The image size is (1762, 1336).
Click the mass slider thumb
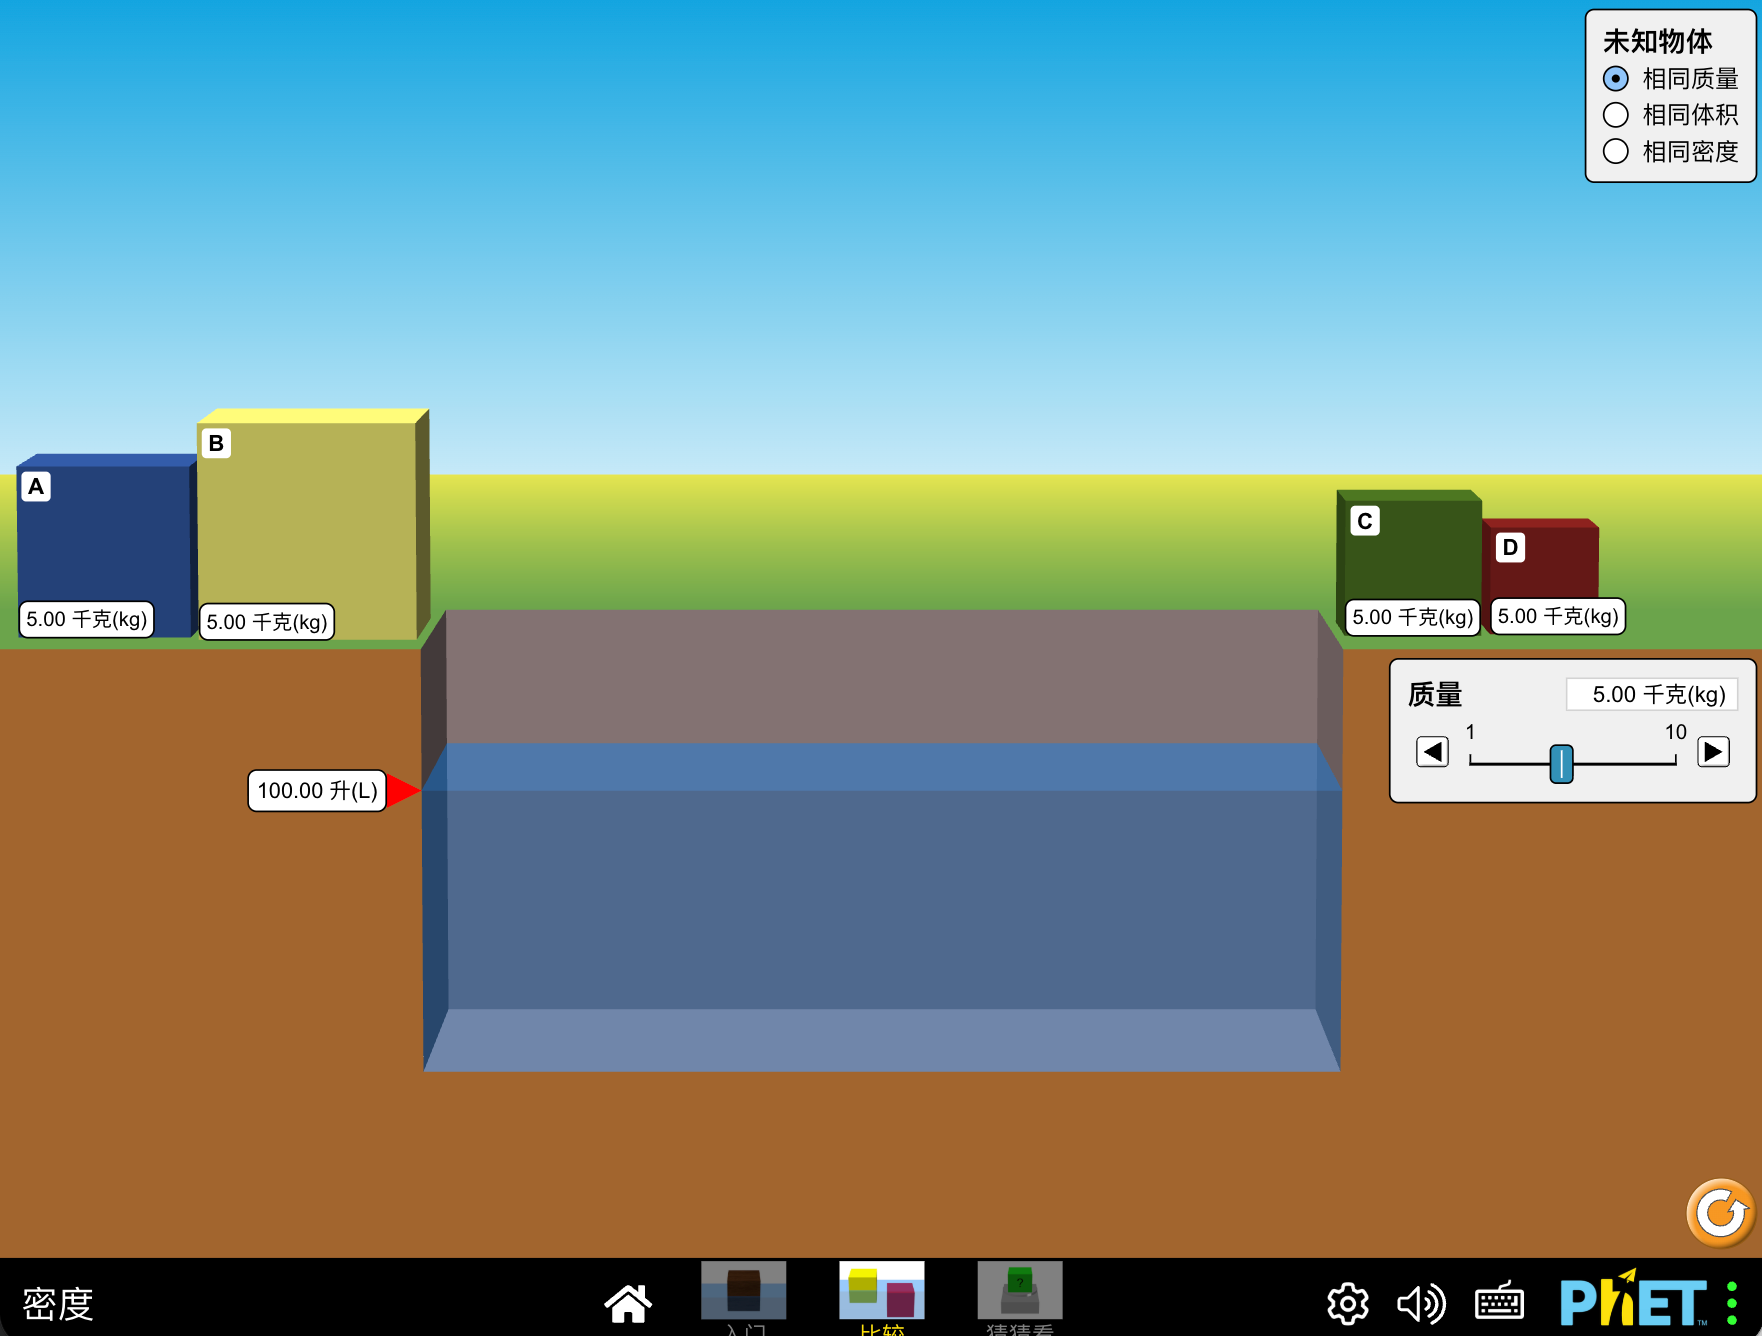(1561, 763)
